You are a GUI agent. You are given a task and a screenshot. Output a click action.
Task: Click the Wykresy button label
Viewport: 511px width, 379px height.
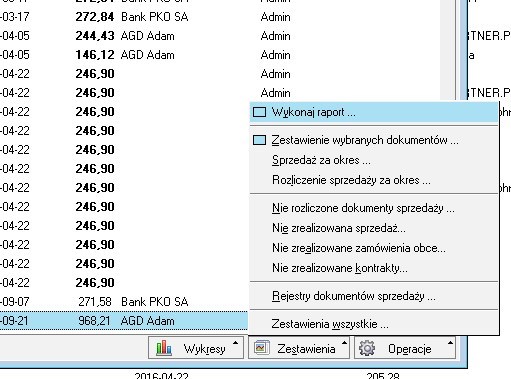(x=204, y=349)
